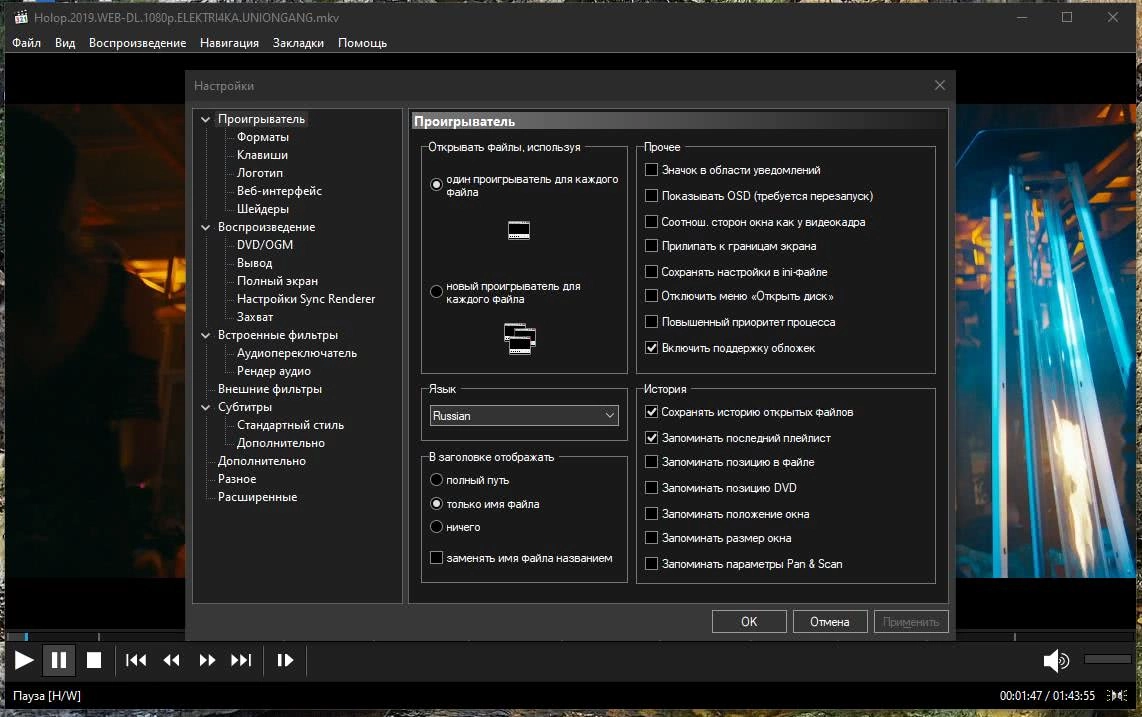Collapse the Субтитры tree node
1142x717 pixels.
[205, 407]
